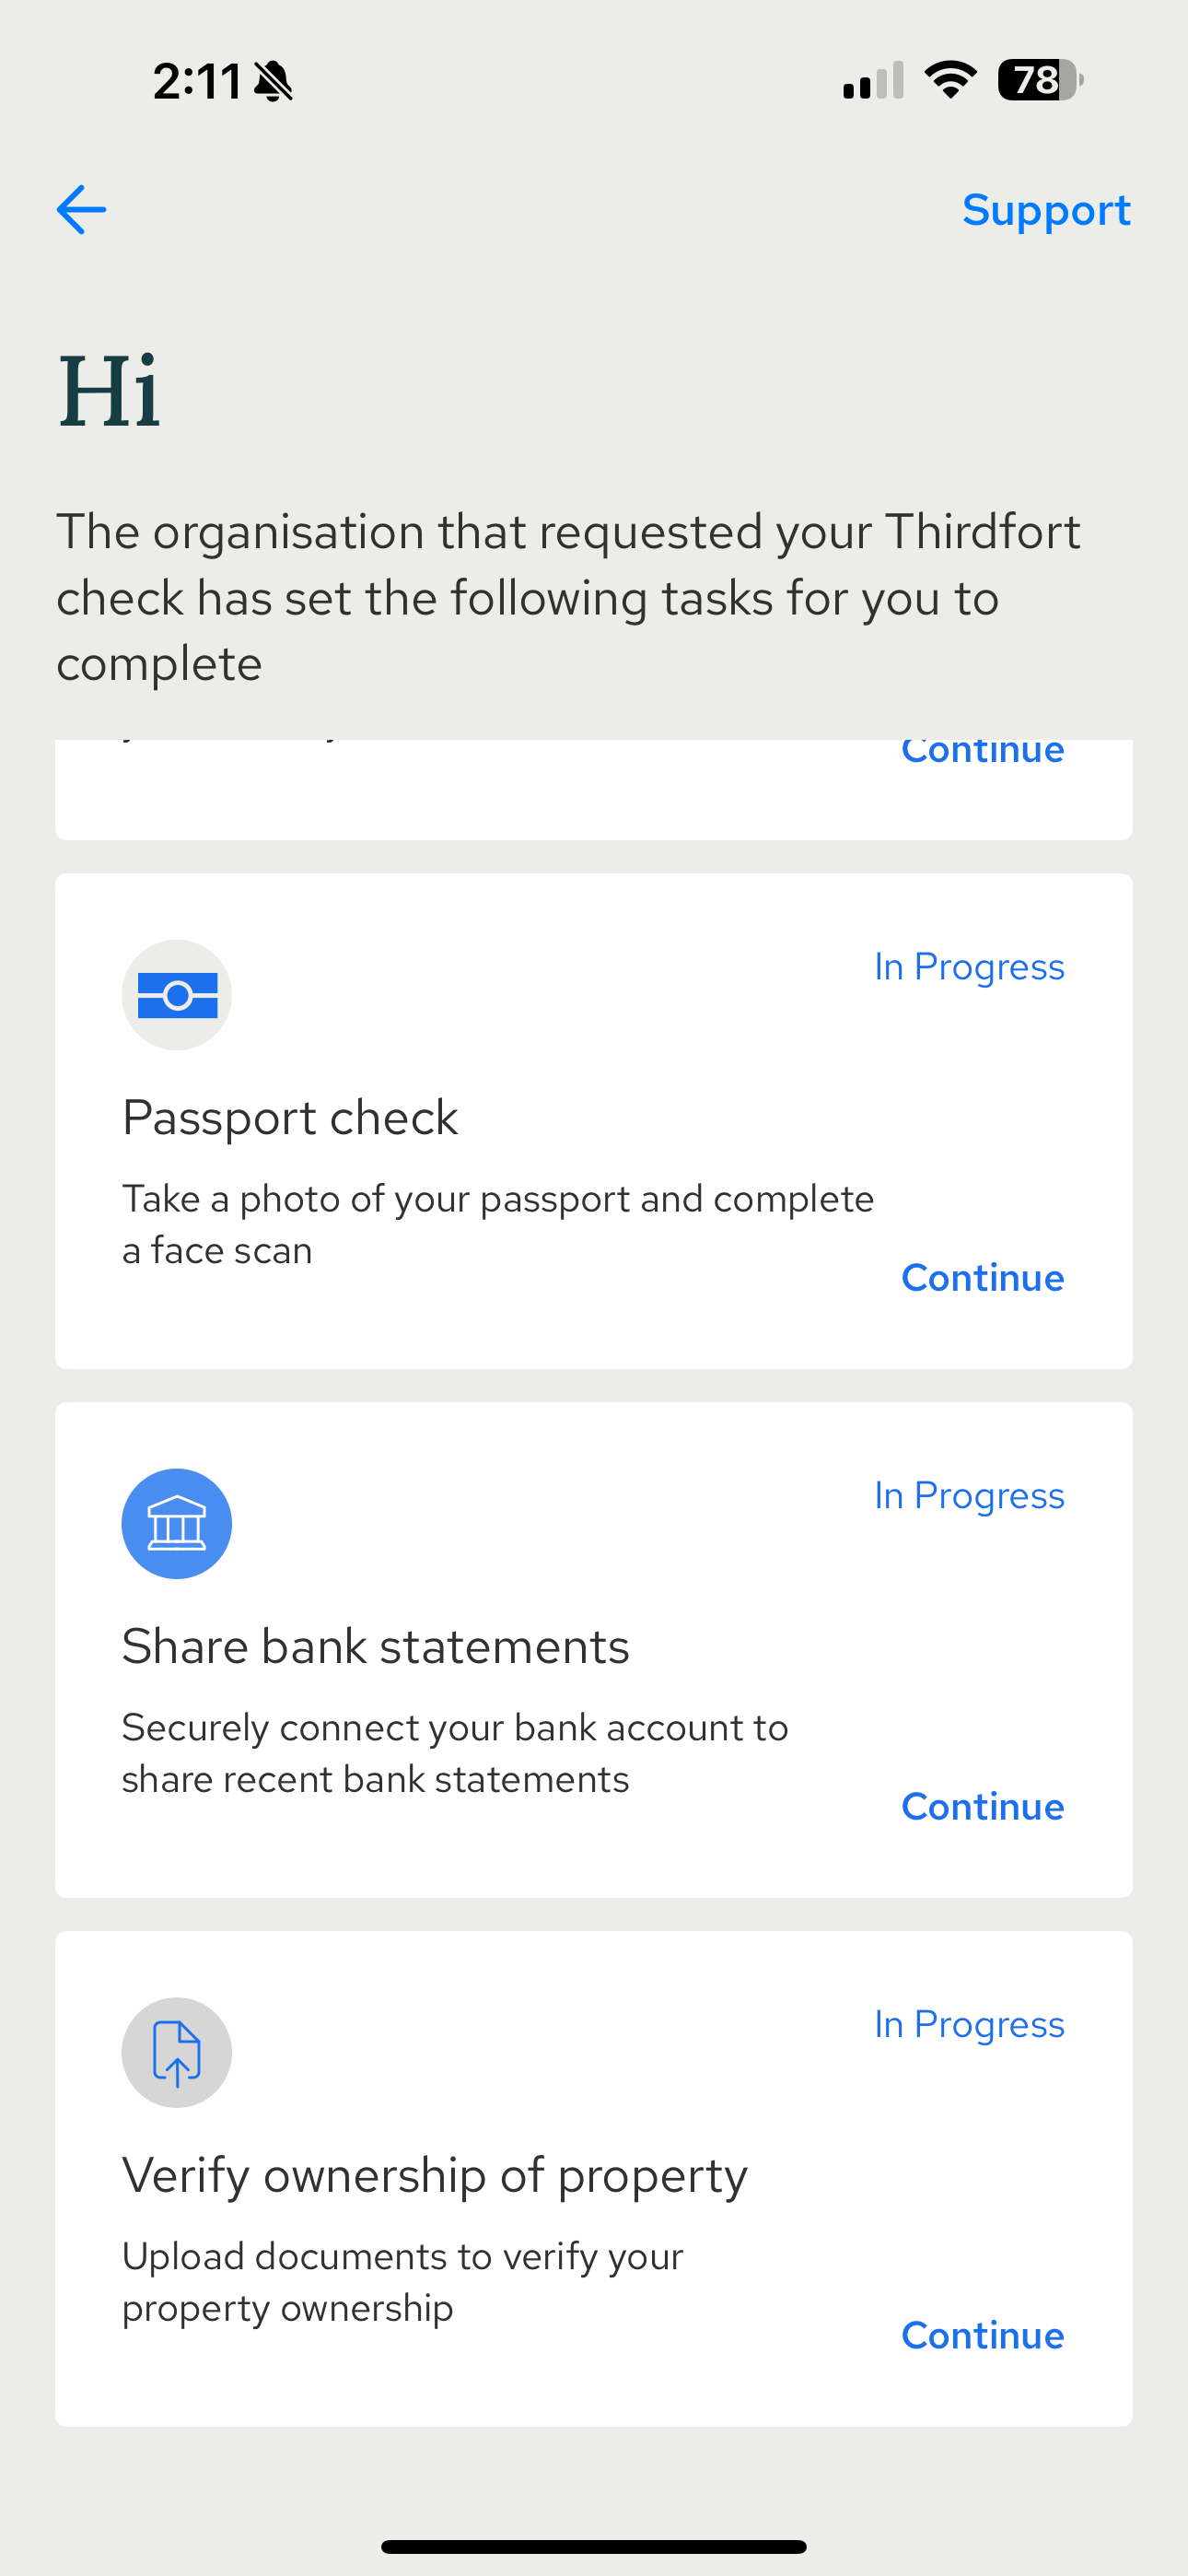1188x2576 pixels.
Task: Tap the battery level indicator
Action: [x=1039, y=80]
